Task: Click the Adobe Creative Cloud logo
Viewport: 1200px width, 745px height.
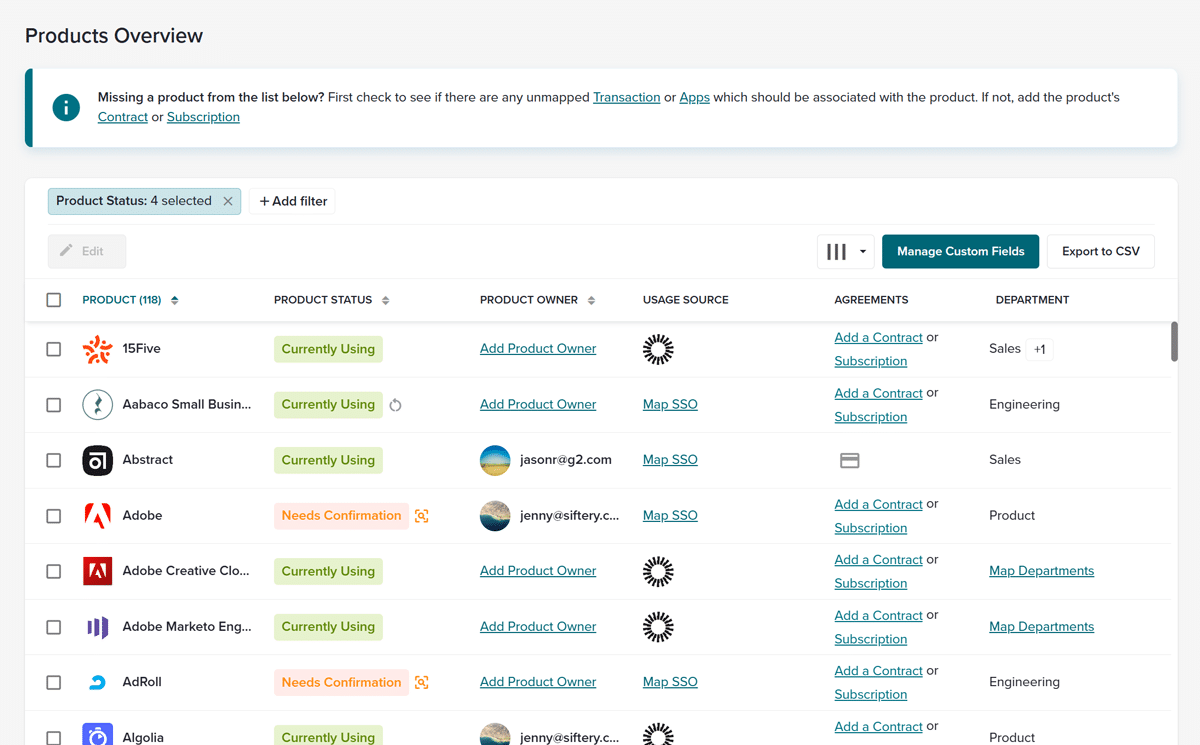Action: [x=97, y=571]
